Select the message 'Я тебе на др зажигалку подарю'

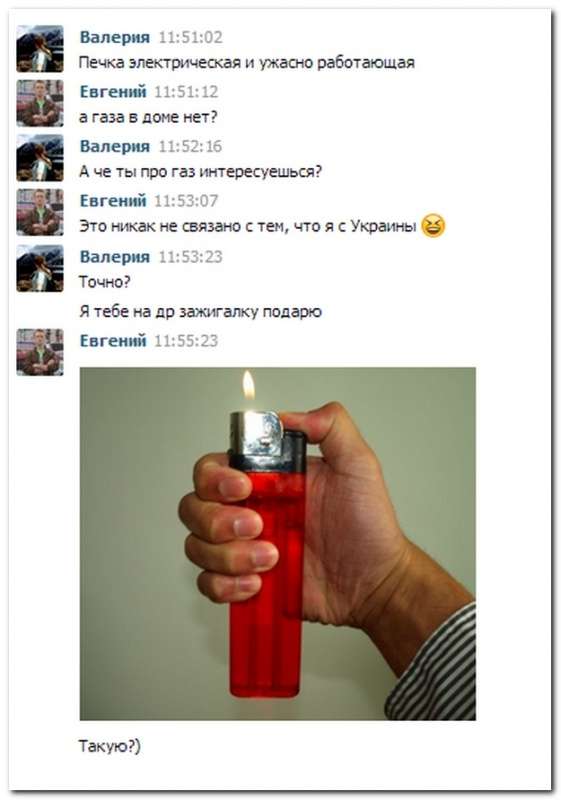click(200, 311)
